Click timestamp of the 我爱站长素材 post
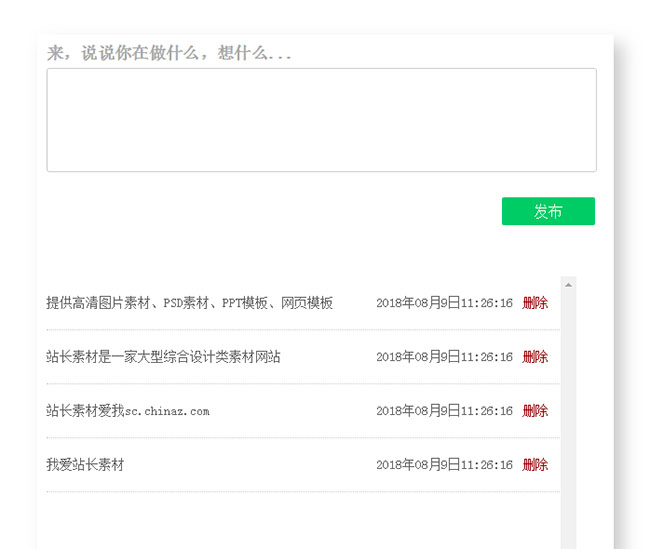The width and height of the screenshot is (650, 549). [x=444, y=465]
